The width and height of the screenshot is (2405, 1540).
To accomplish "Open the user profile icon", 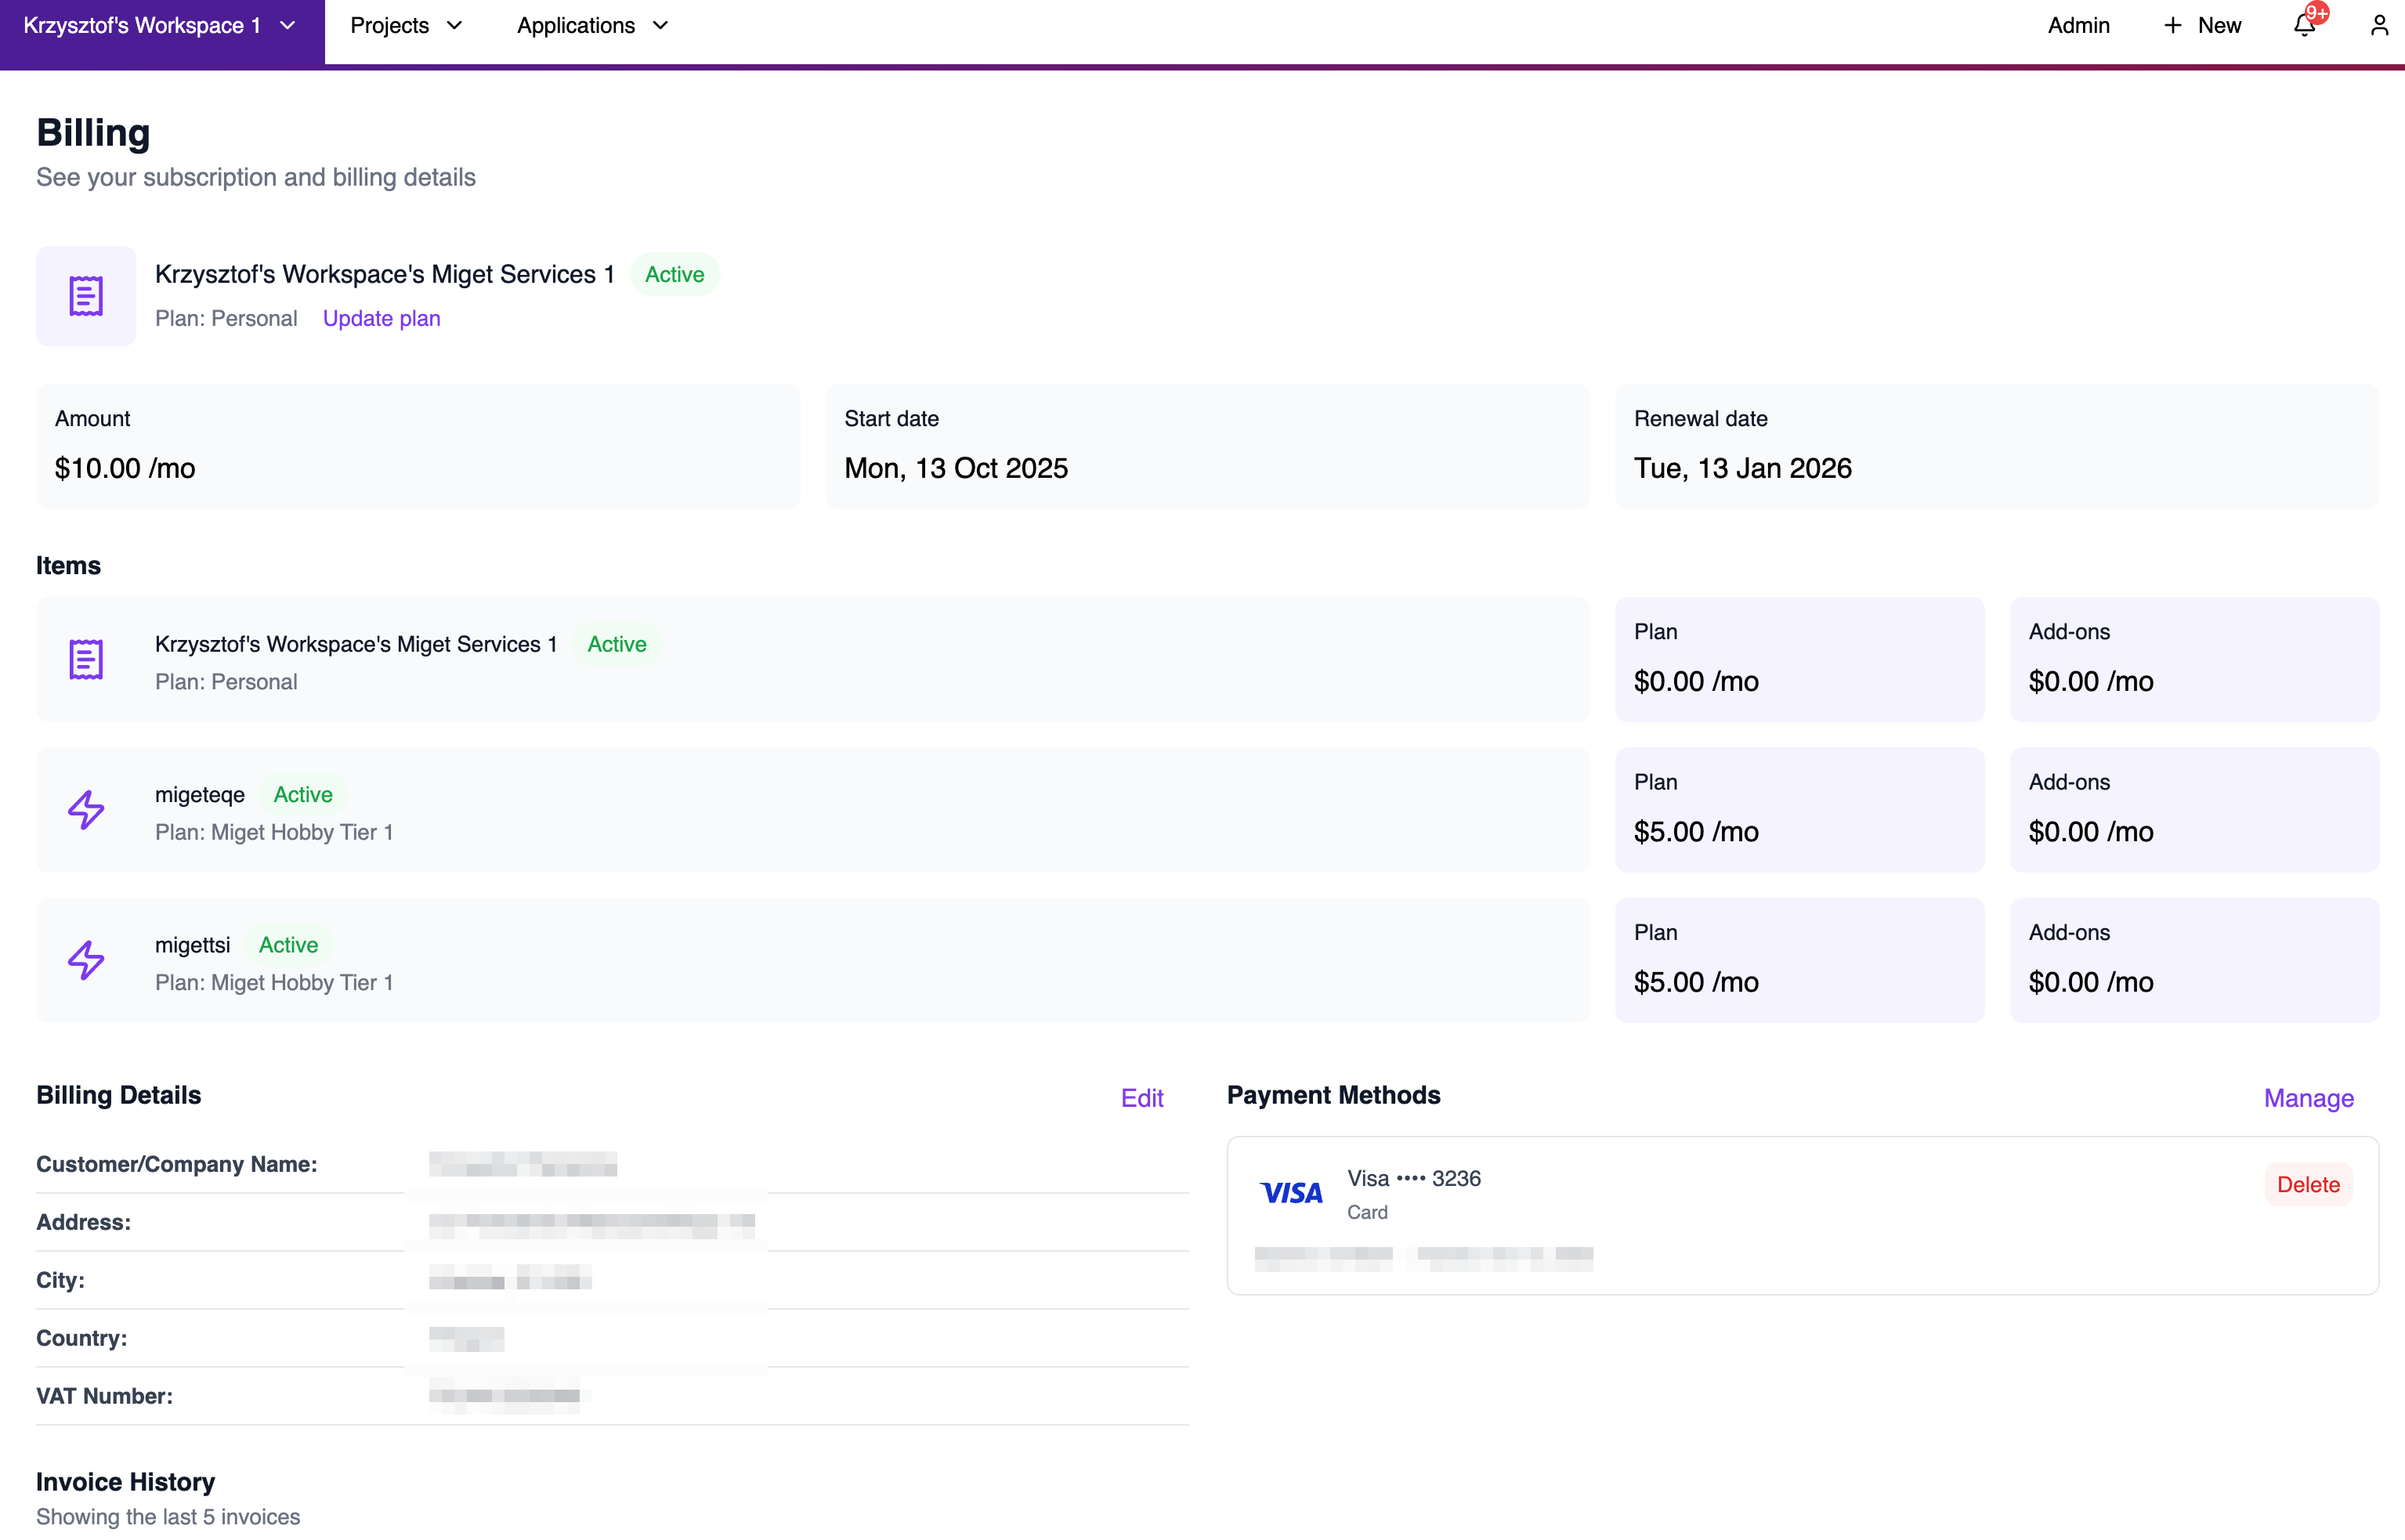I will pos(2378,25).
